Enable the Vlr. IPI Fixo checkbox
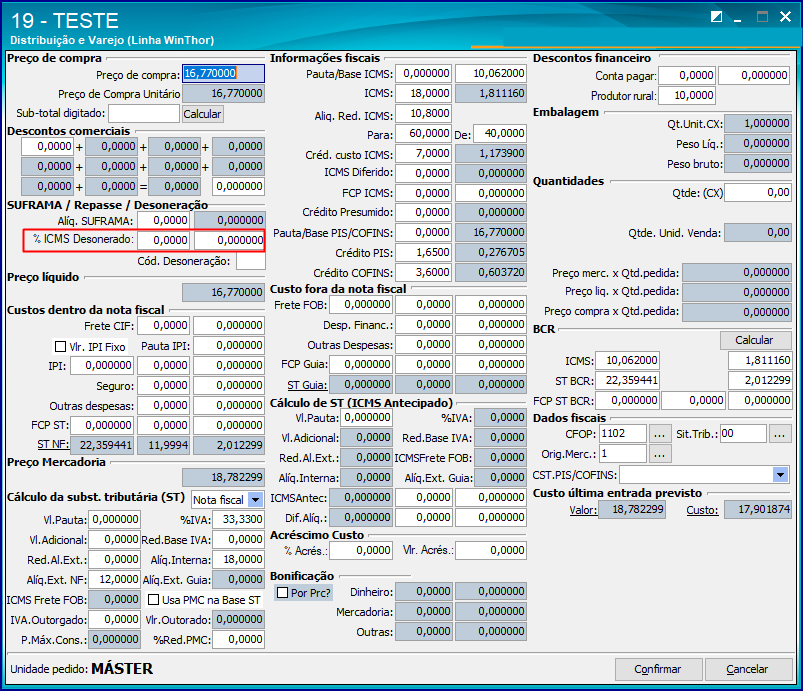Image resolution: width=803 pixels, height=691 pixels. tap(60, 347)
